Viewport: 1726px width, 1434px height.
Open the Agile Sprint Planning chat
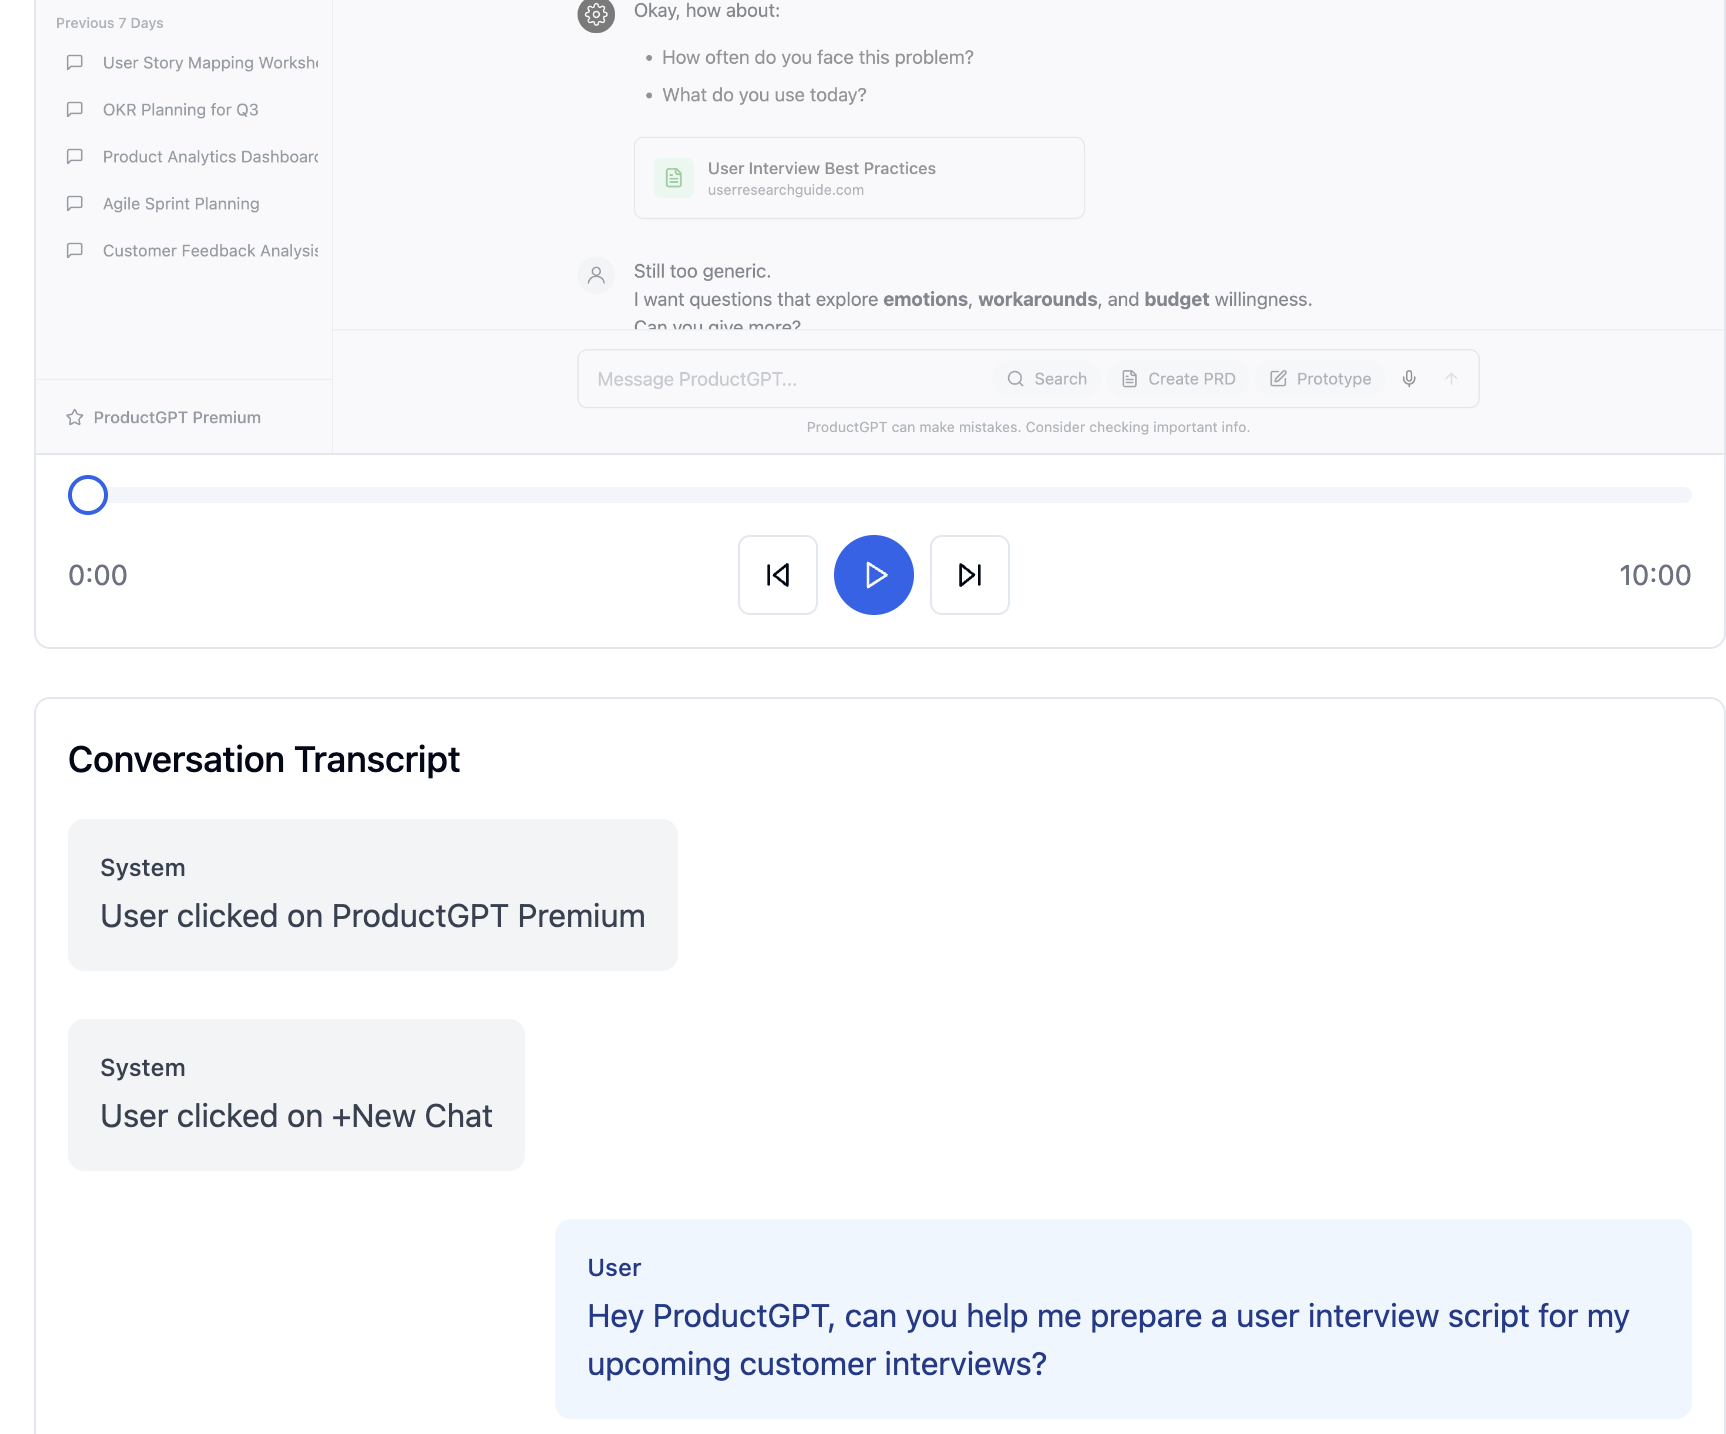[x=181, y=204]
